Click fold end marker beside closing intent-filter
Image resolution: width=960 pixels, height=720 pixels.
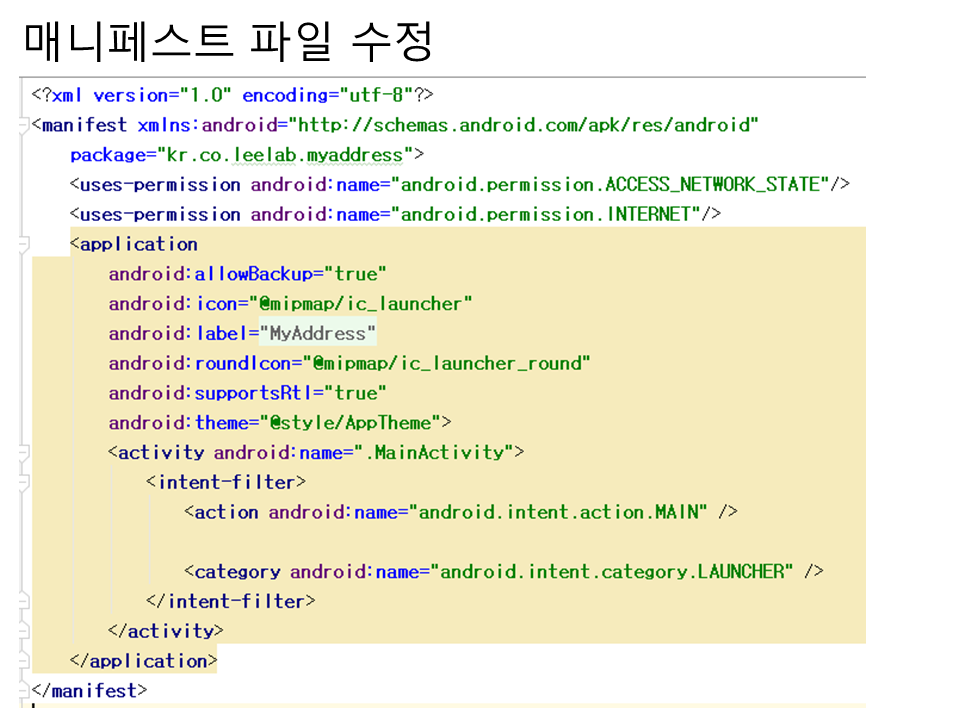click(23, 602)
